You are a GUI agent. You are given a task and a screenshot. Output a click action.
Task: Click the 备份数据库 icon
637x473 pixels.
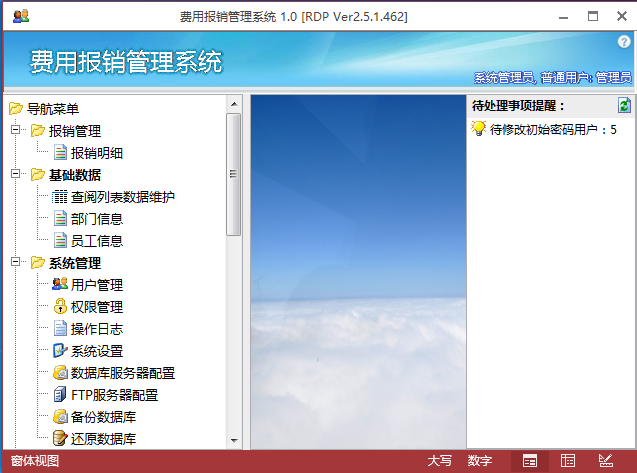(60, 417)
